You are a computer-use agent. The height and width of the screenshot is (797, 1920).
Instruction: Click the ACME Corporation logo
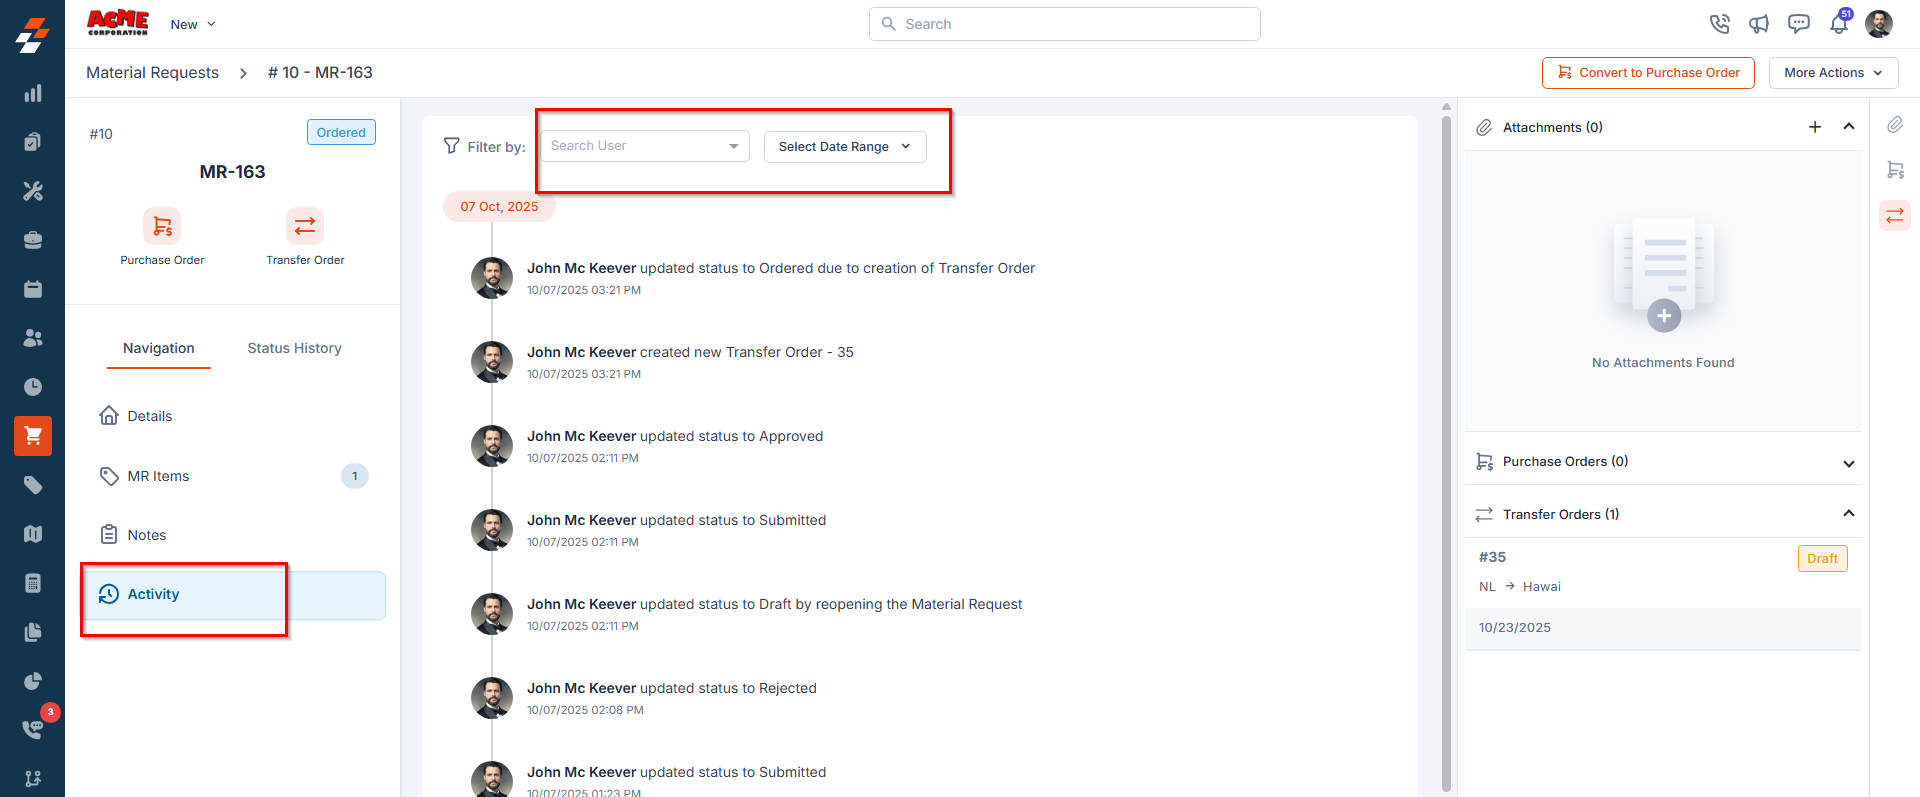[x=118, y=23]
